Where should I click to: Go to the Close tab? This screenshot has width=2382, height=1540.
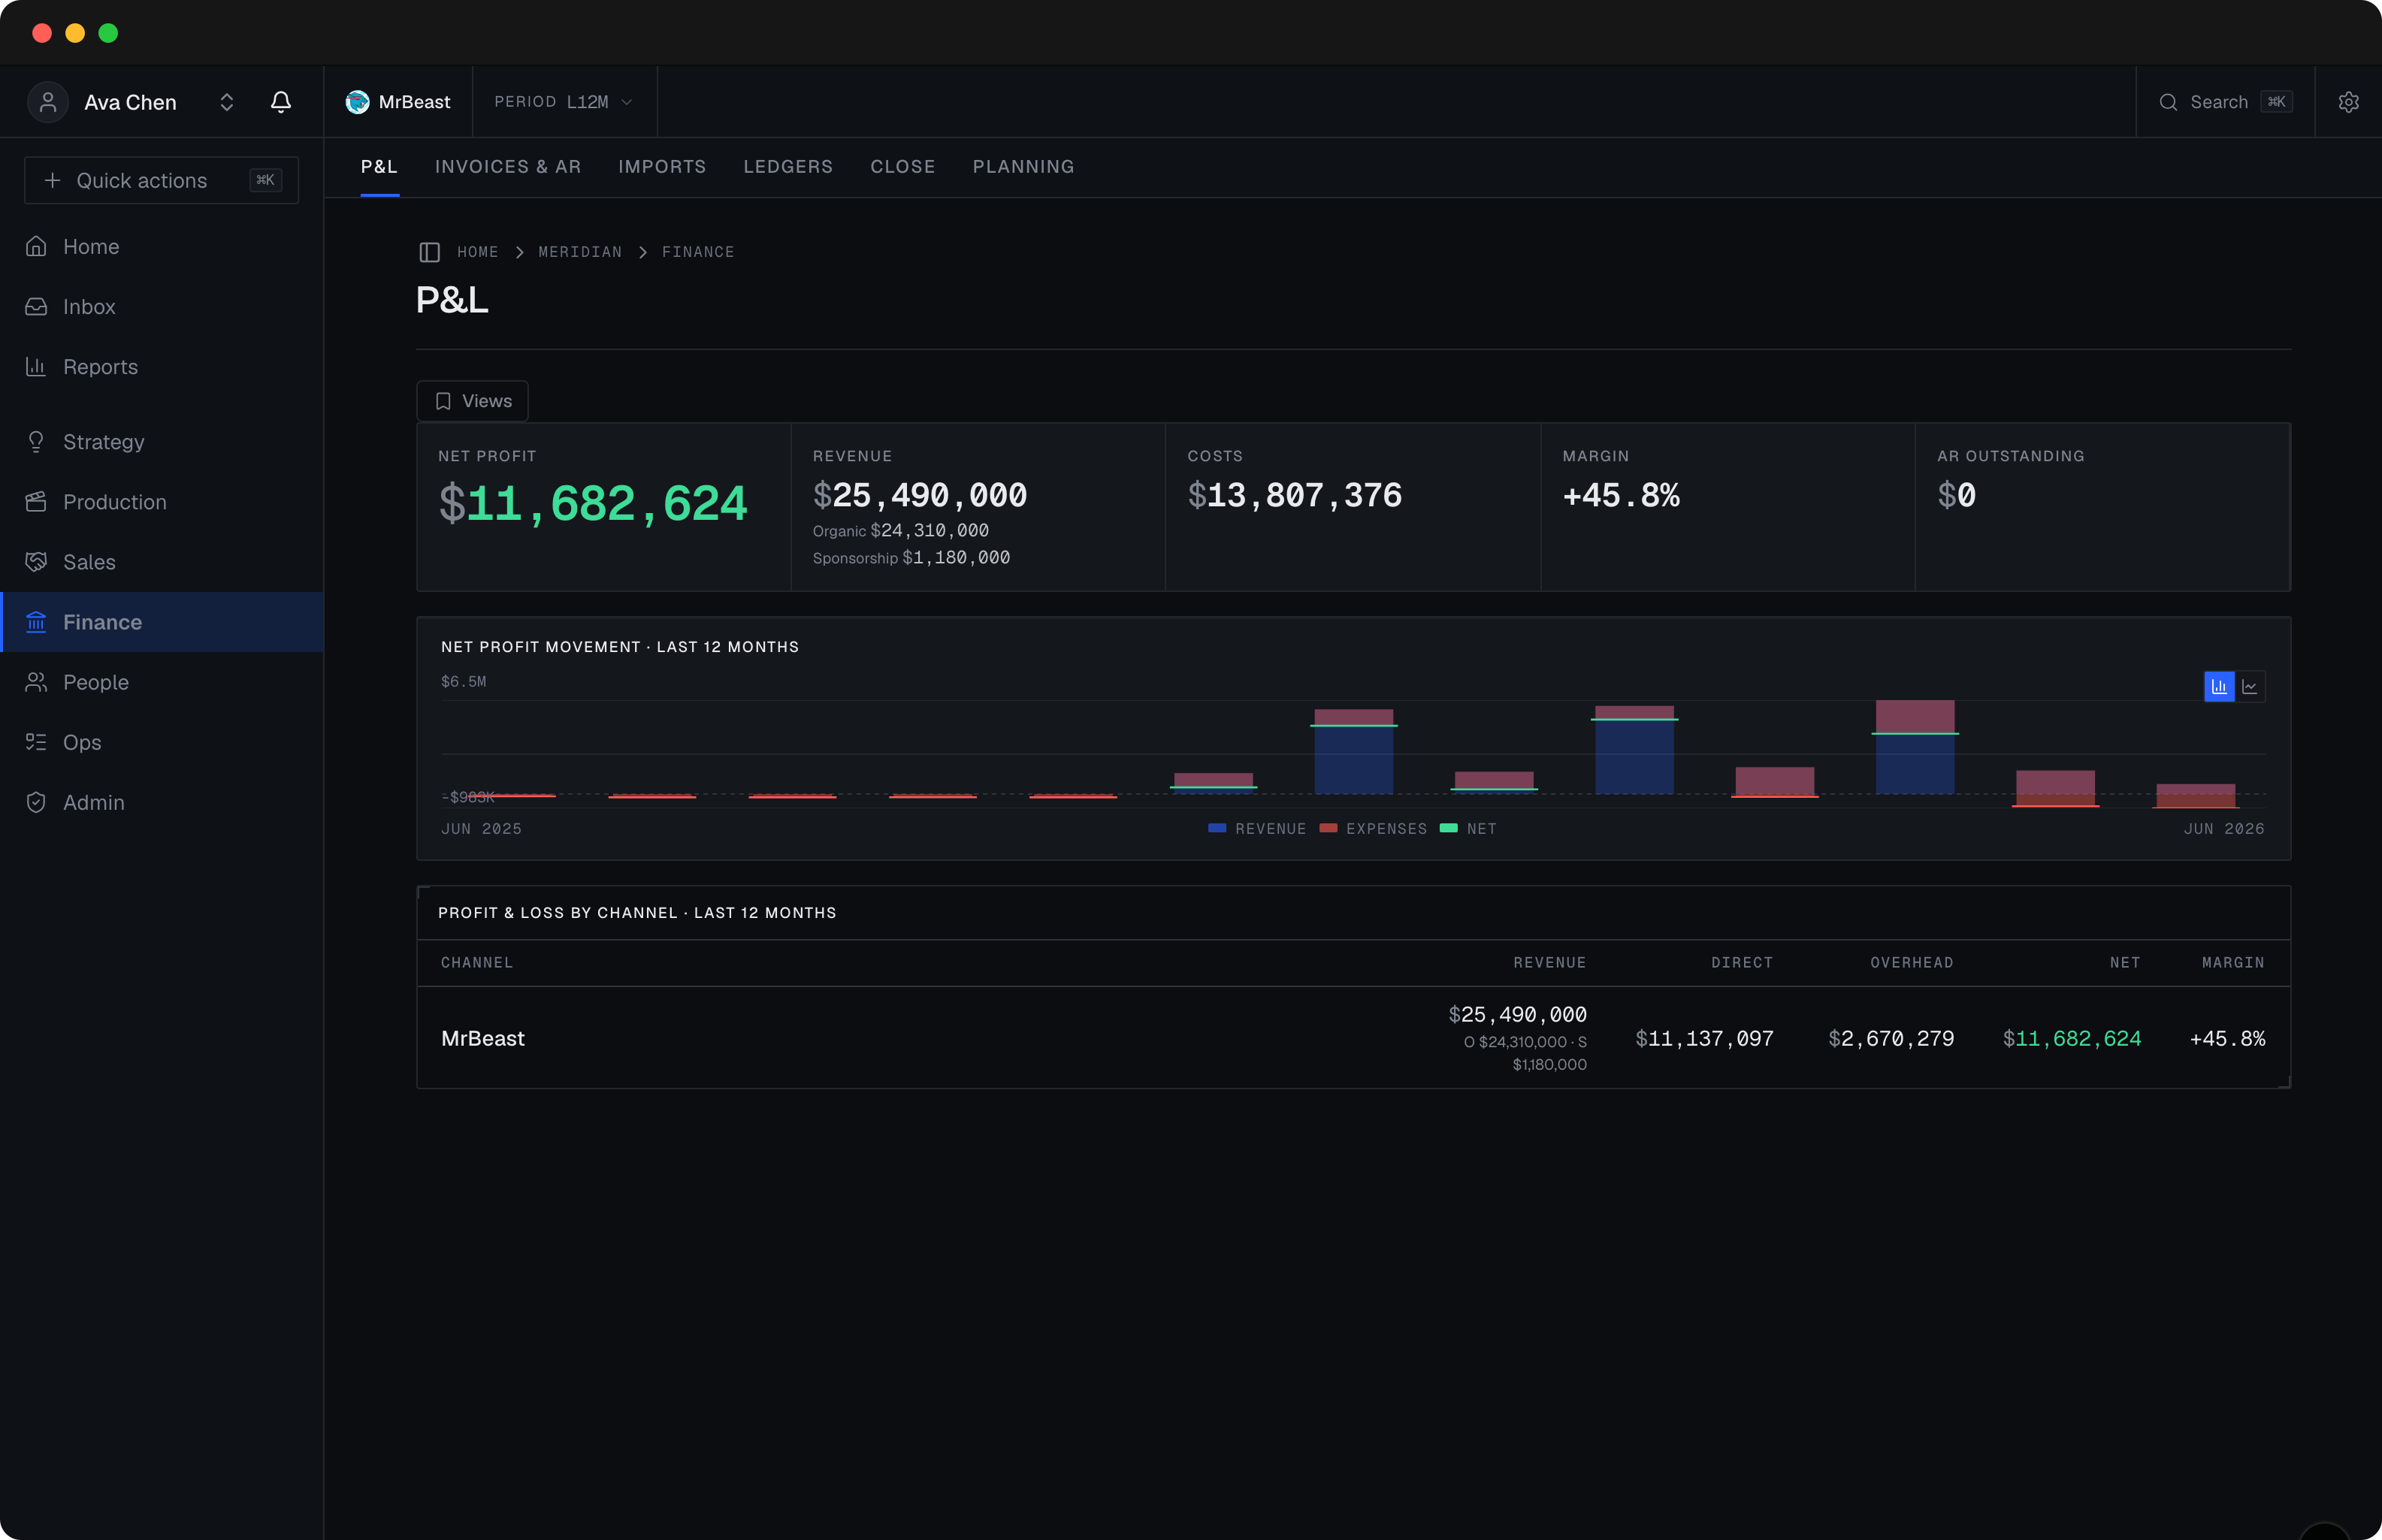tap(903, 166)
